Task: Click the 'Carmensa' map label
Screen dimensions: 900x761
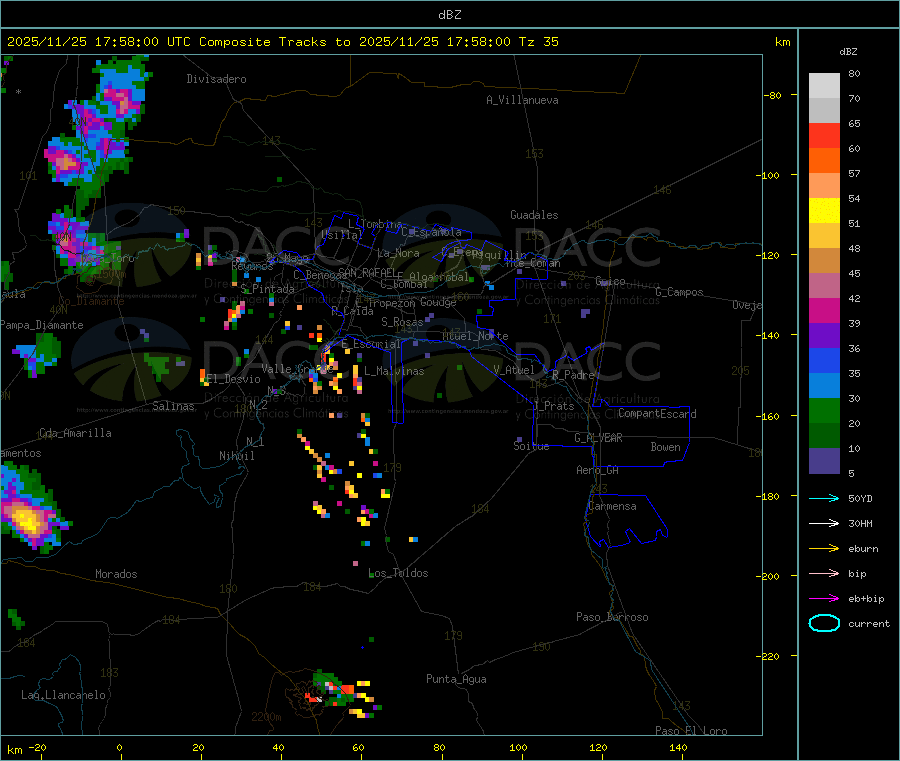Action: tap(612, 506)
